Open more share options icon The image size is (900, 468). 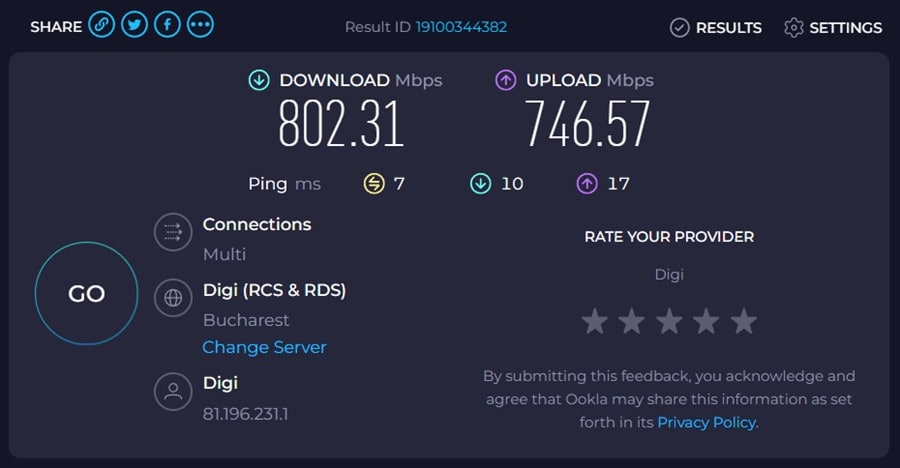tap(200, 25)
